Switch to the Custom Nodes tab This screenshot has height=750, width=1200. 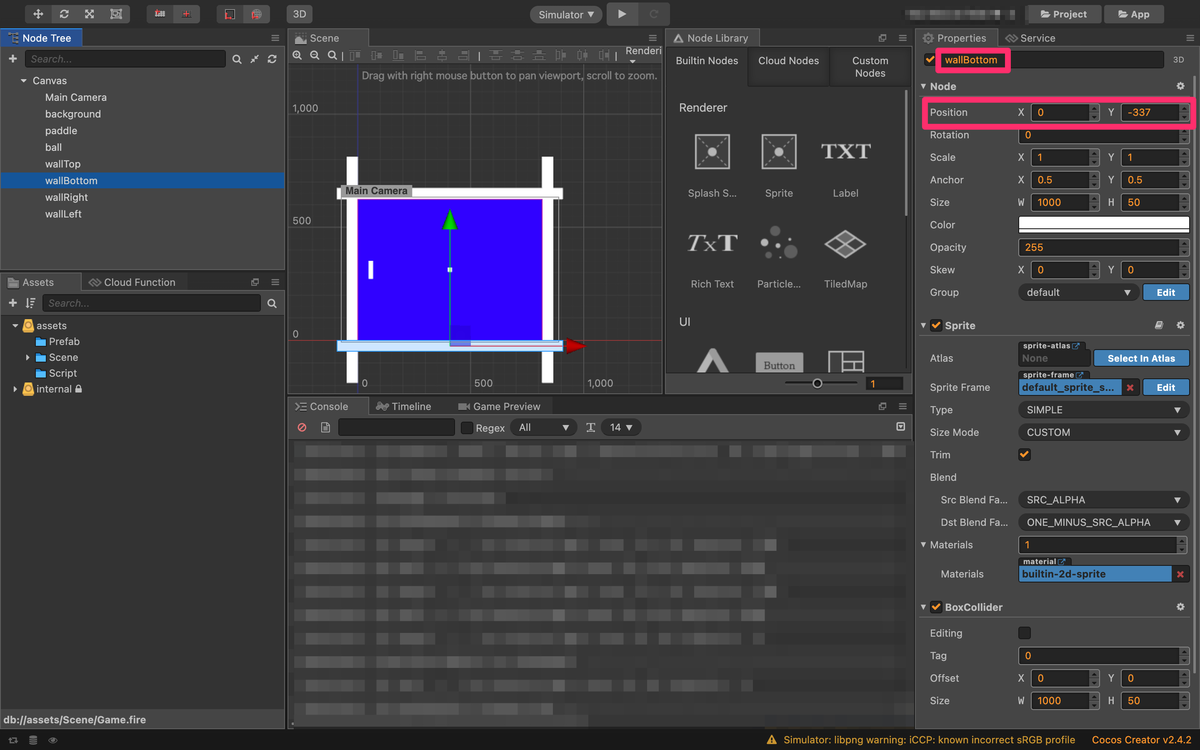[870, 67]
